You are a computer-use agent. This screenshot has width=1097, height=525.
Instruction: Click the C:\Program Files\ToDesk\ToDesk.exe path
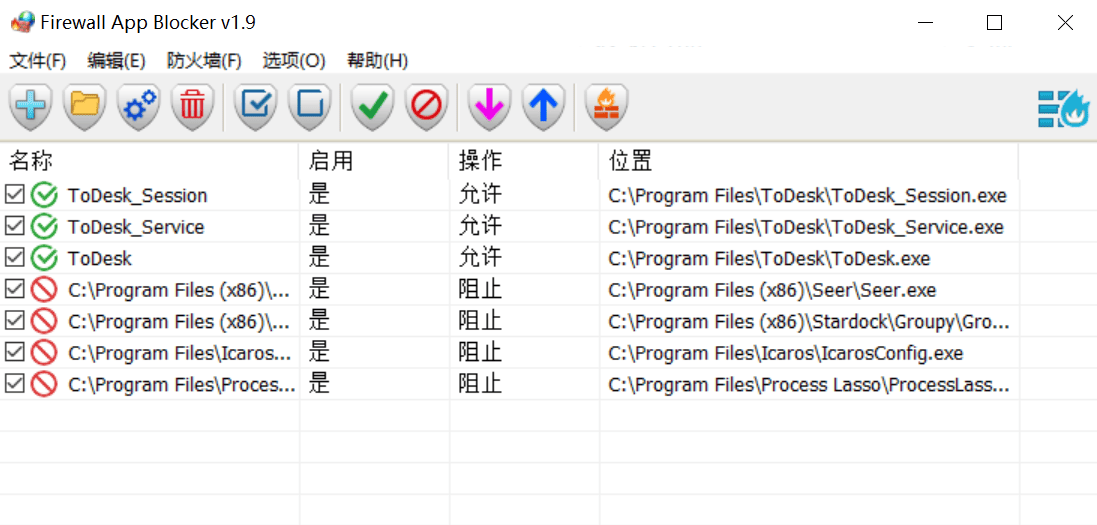coord(770,259)
